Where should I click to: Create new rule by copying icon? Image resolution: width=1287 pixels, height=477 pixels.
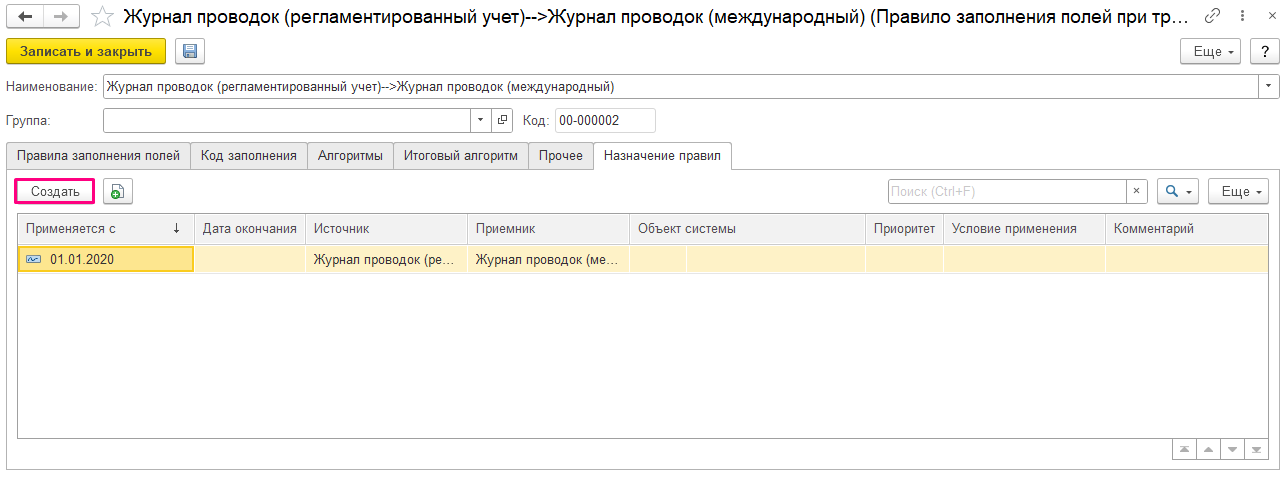(x=117, y=191)
